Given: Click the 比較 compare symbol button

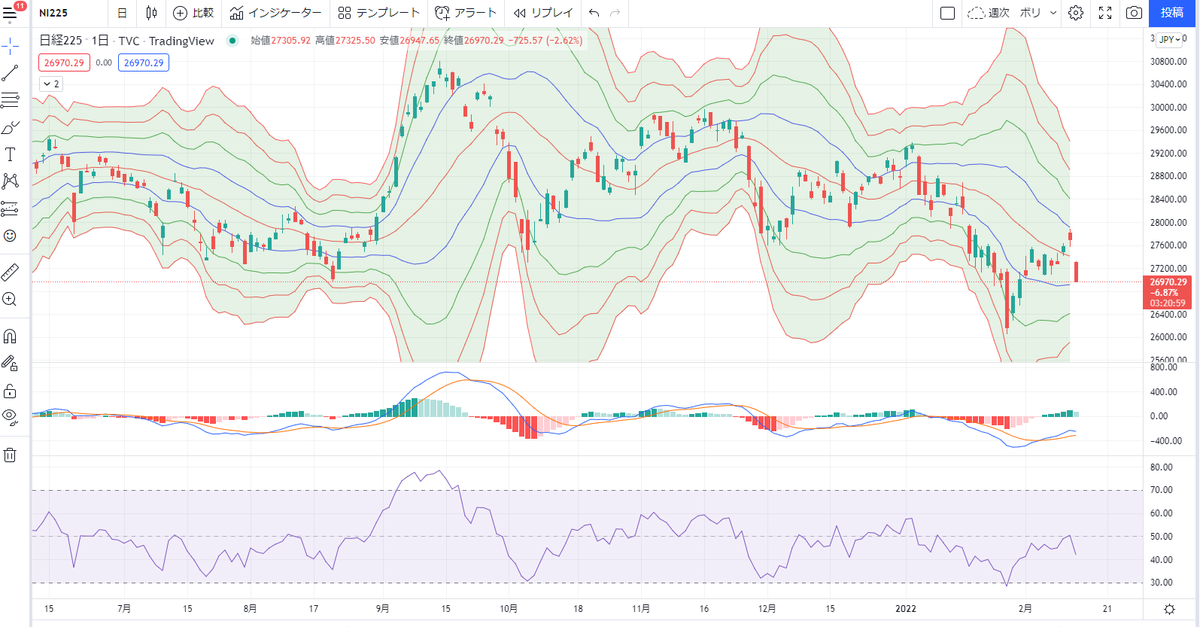Looking at the screenshot, I should (x=193, y=13).
